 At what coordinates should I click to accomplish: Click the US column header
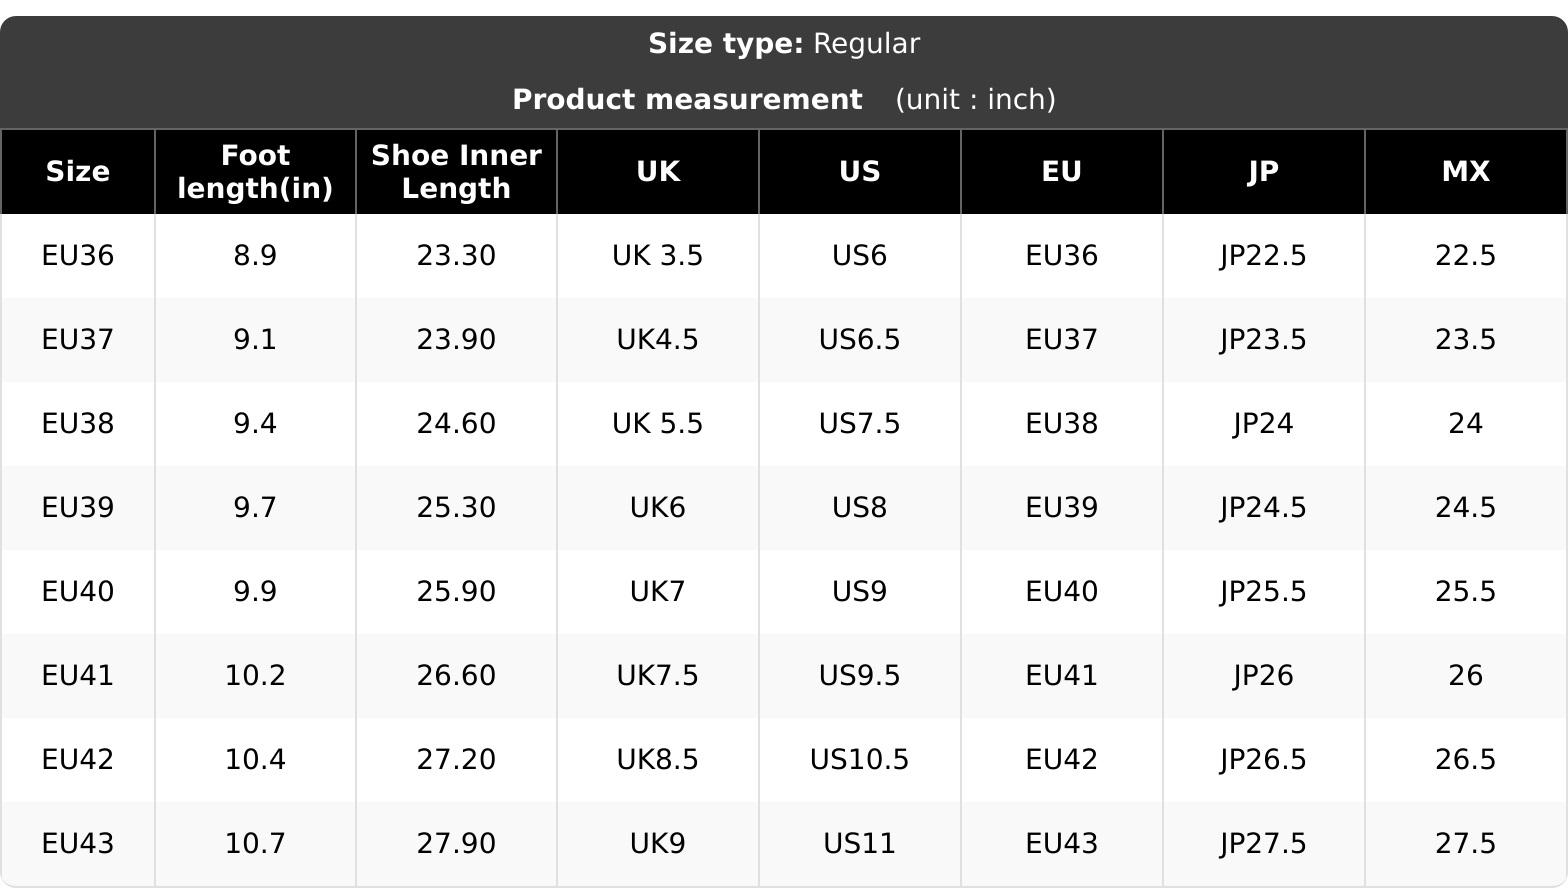(x=860, y=172)
